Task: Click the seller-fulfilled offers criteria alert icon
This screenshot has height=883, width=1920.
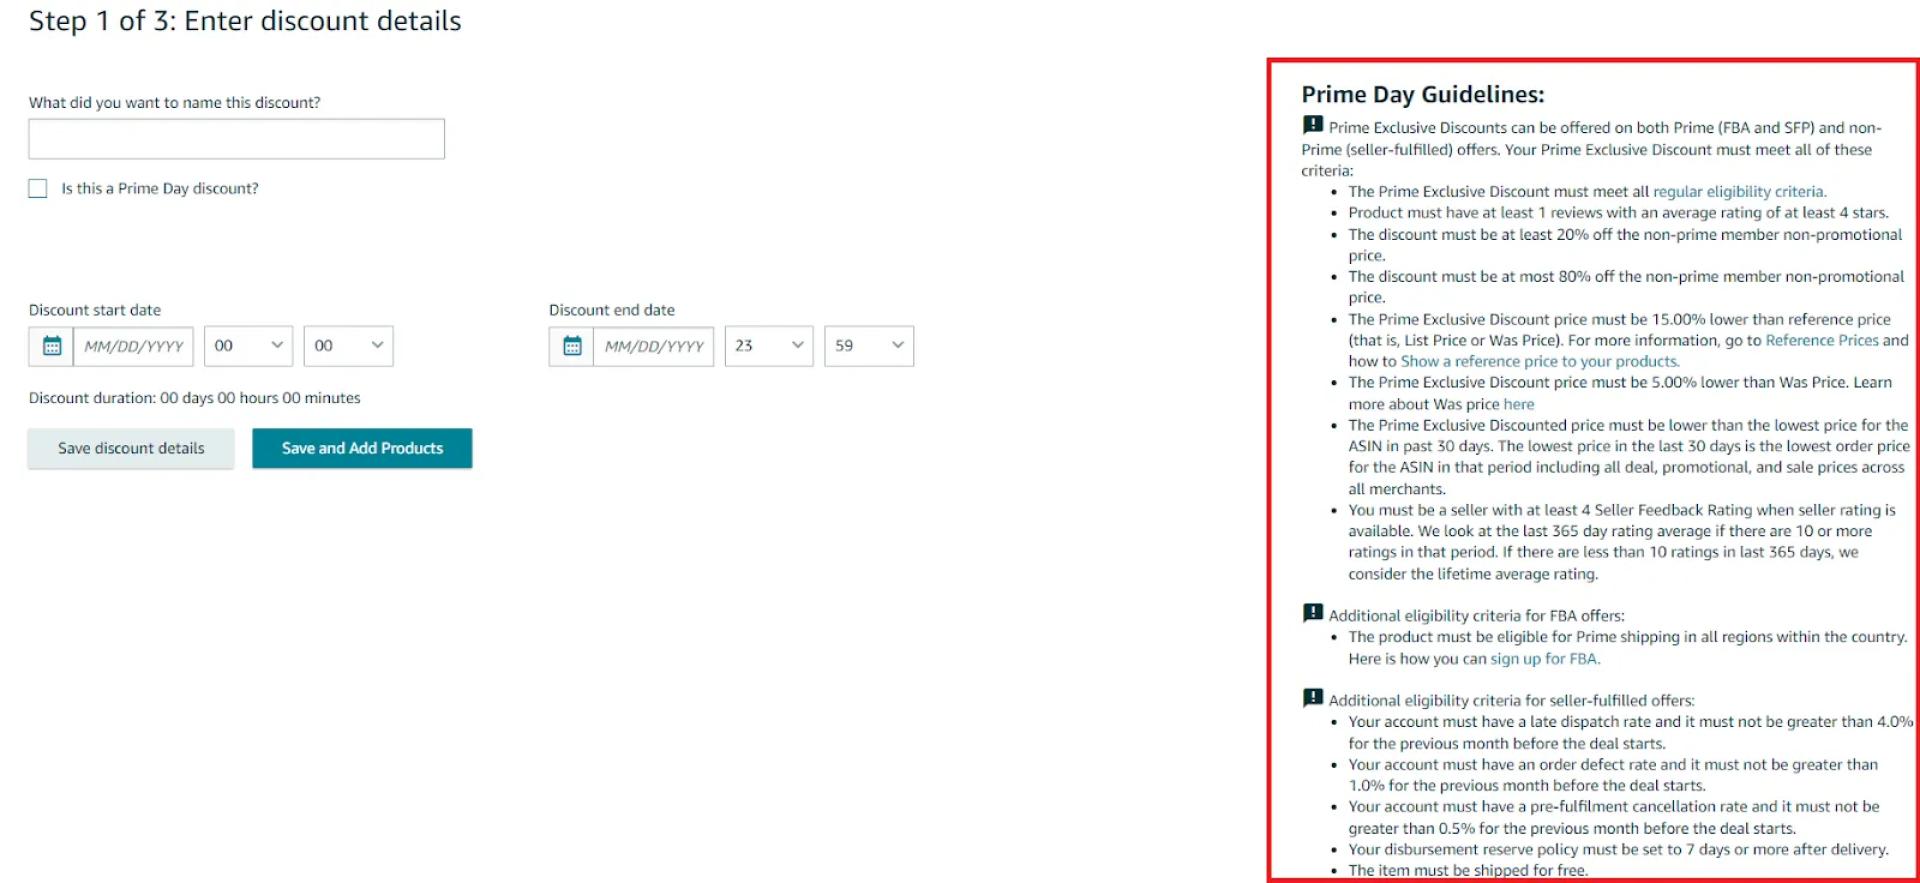Action: (x=1312, y=698)
